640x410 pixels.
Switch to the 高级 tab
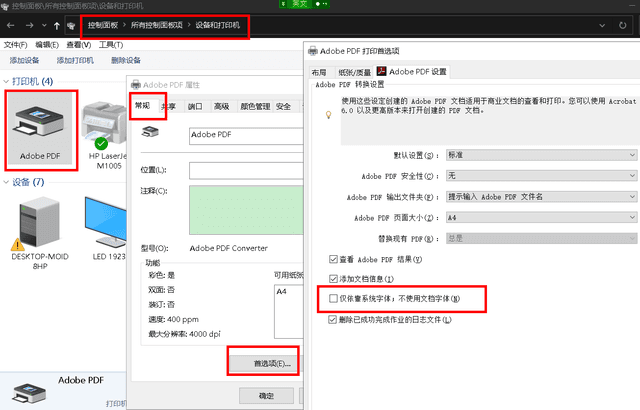click(221, 107)
